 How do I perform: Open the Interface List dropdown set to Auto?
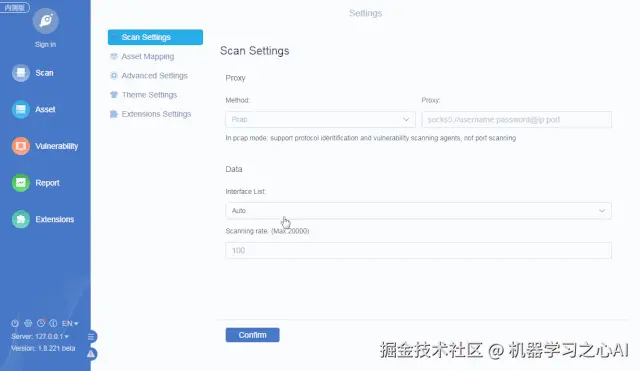coord(418,211)
